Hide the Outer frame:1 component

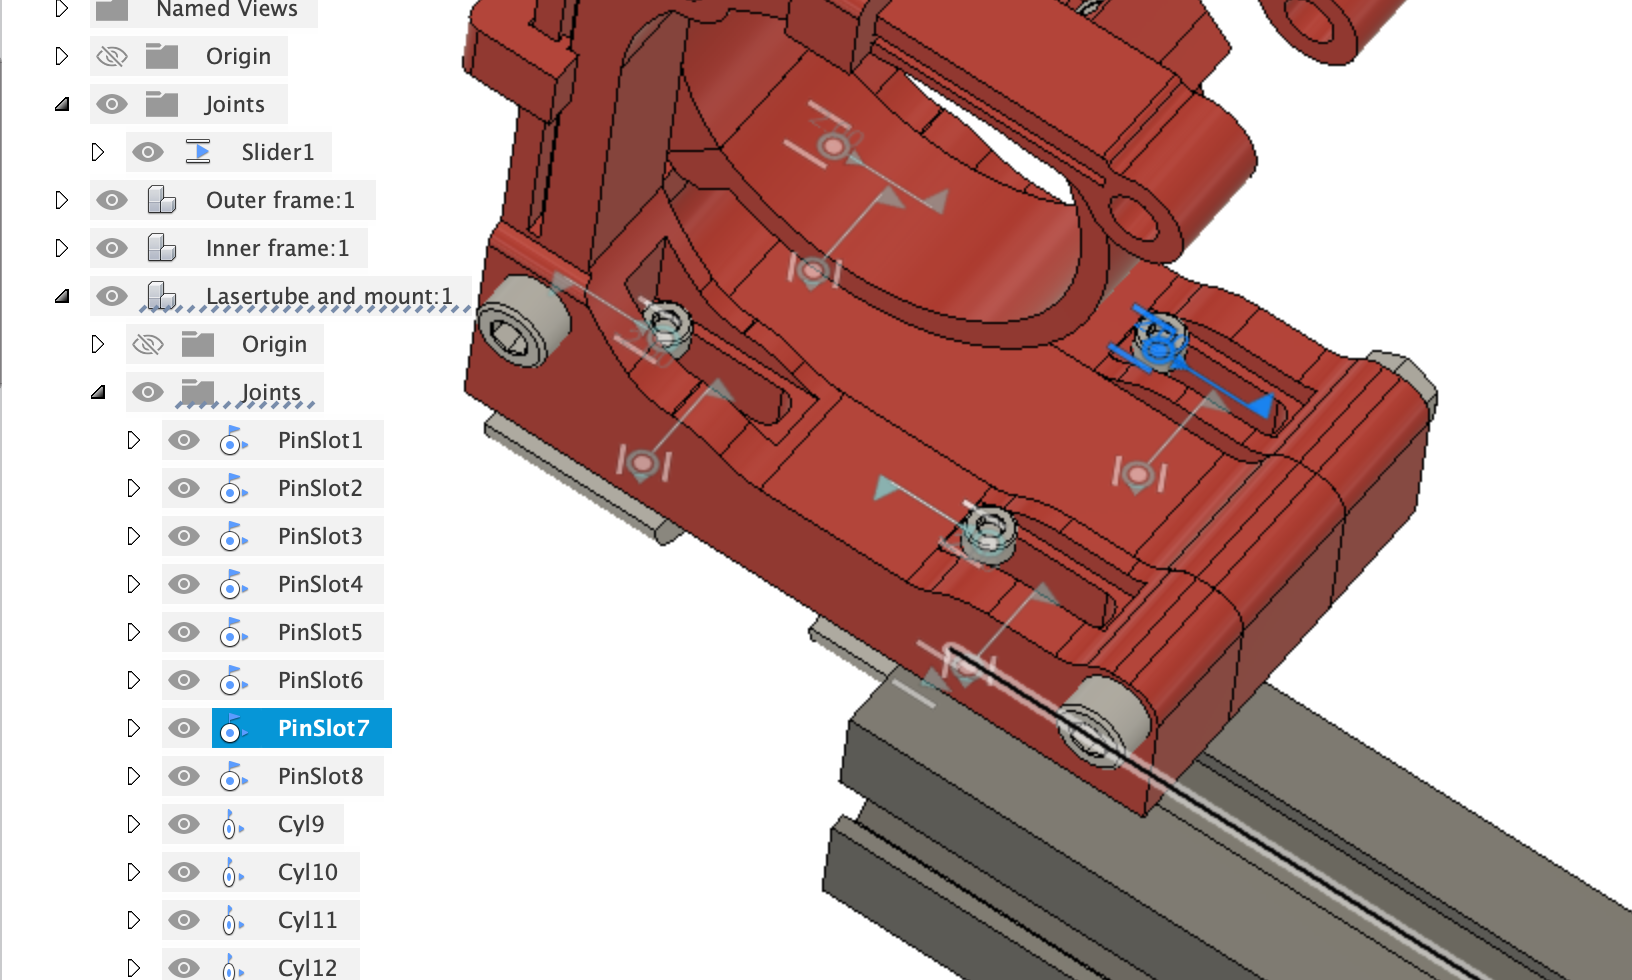(112, 200)
